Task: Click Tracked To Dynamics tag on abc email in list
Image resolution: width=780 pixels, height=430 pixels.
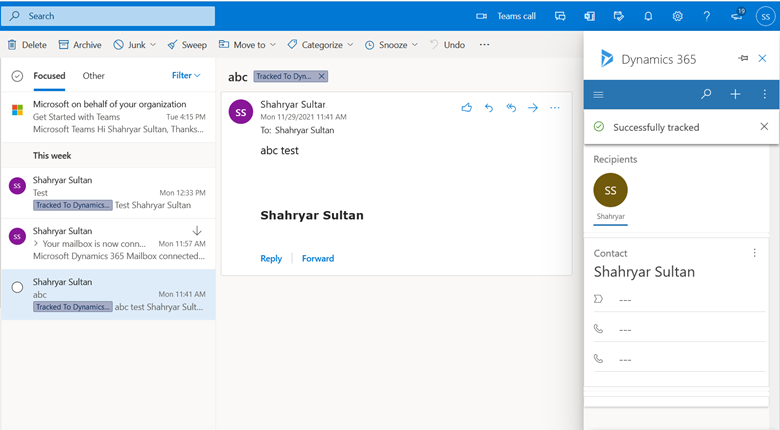Action: click(x=73, y=307)
